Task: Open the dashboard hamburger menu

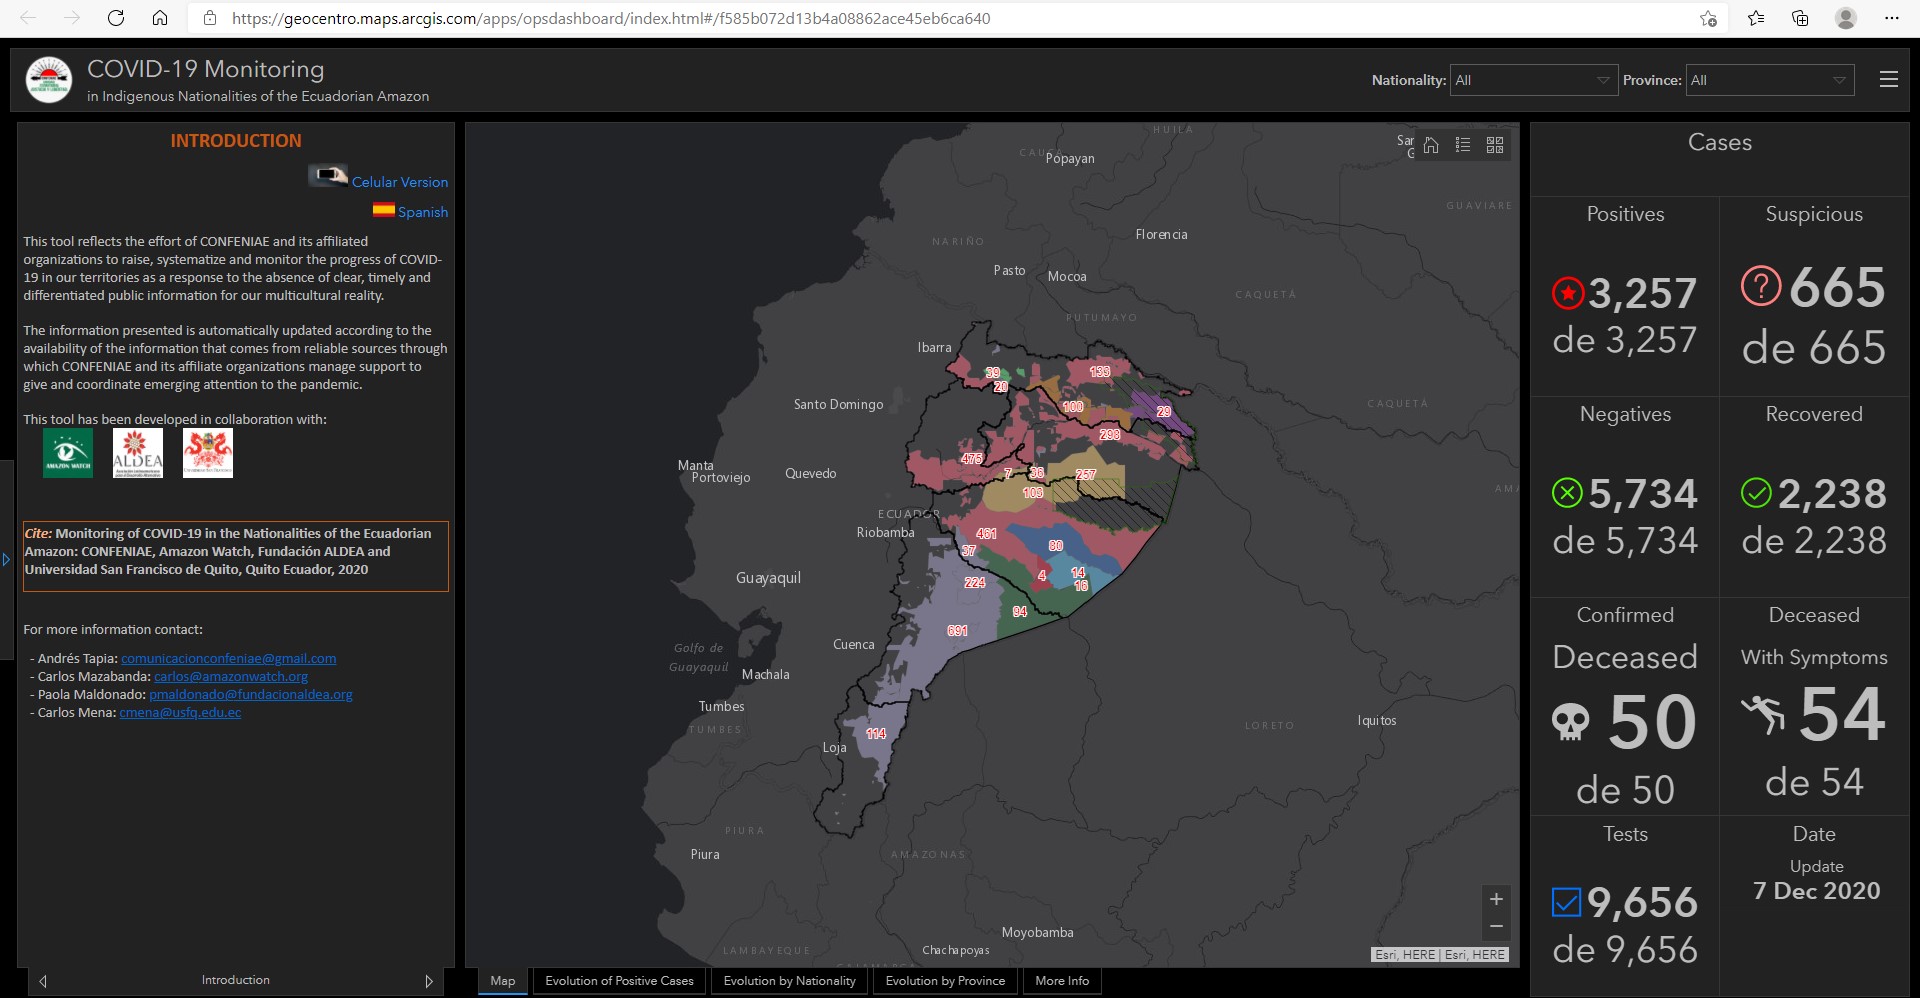Action: [x=1888, y=80]
